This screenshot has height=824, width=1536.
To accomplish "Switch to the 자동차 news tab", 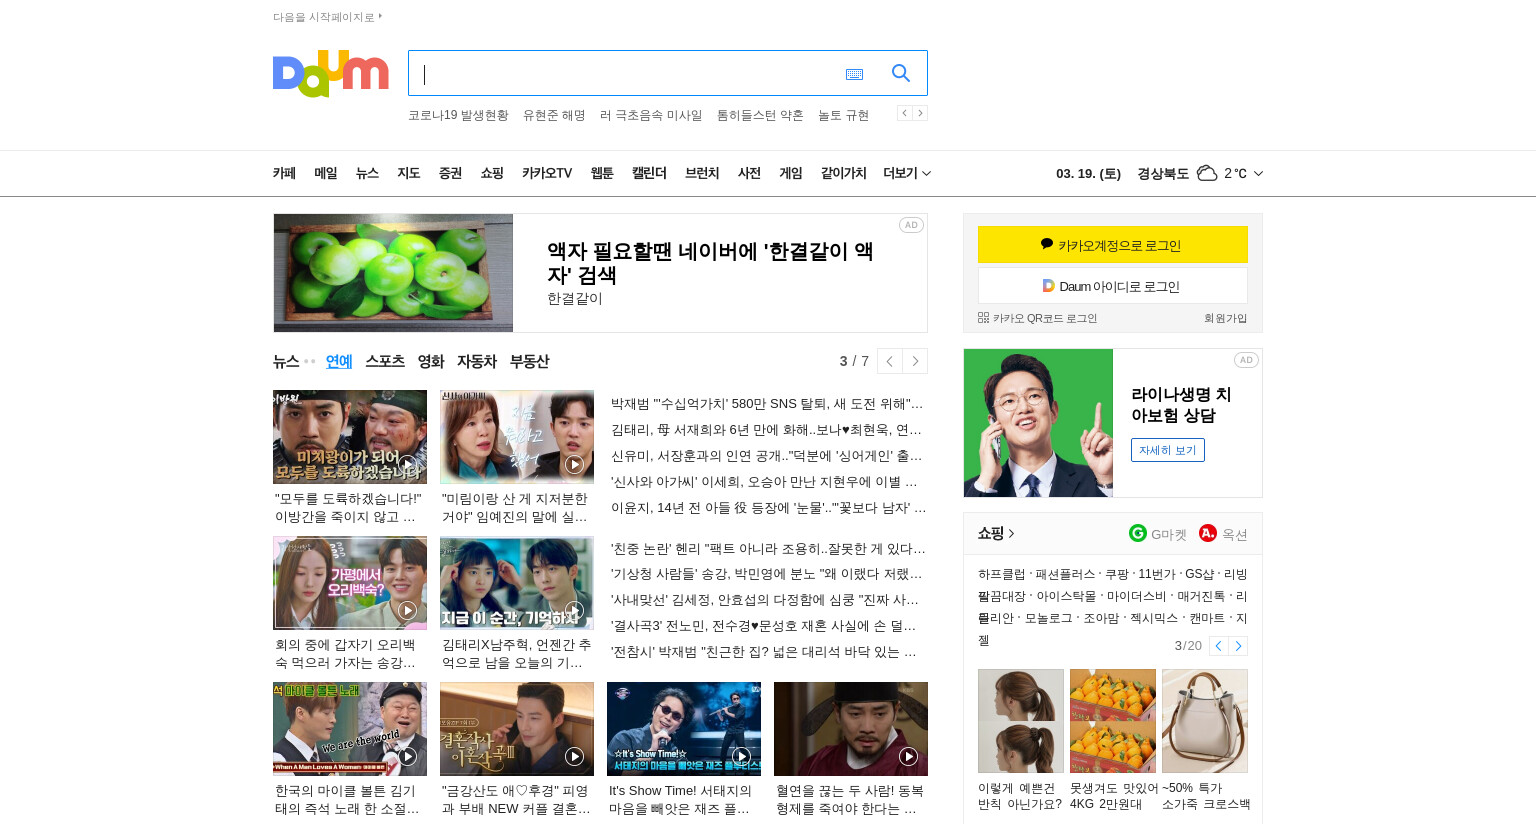I will tap(477, 361).
